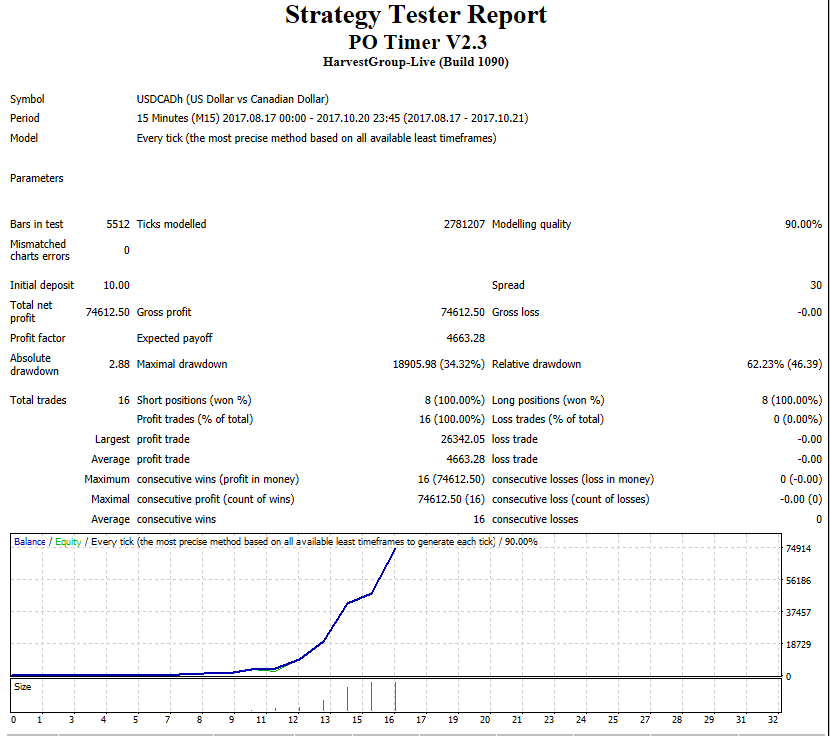Viewport: 830px width, 736px height.
Task: Click the x-axis tick label 9
Action: (231, 720)
